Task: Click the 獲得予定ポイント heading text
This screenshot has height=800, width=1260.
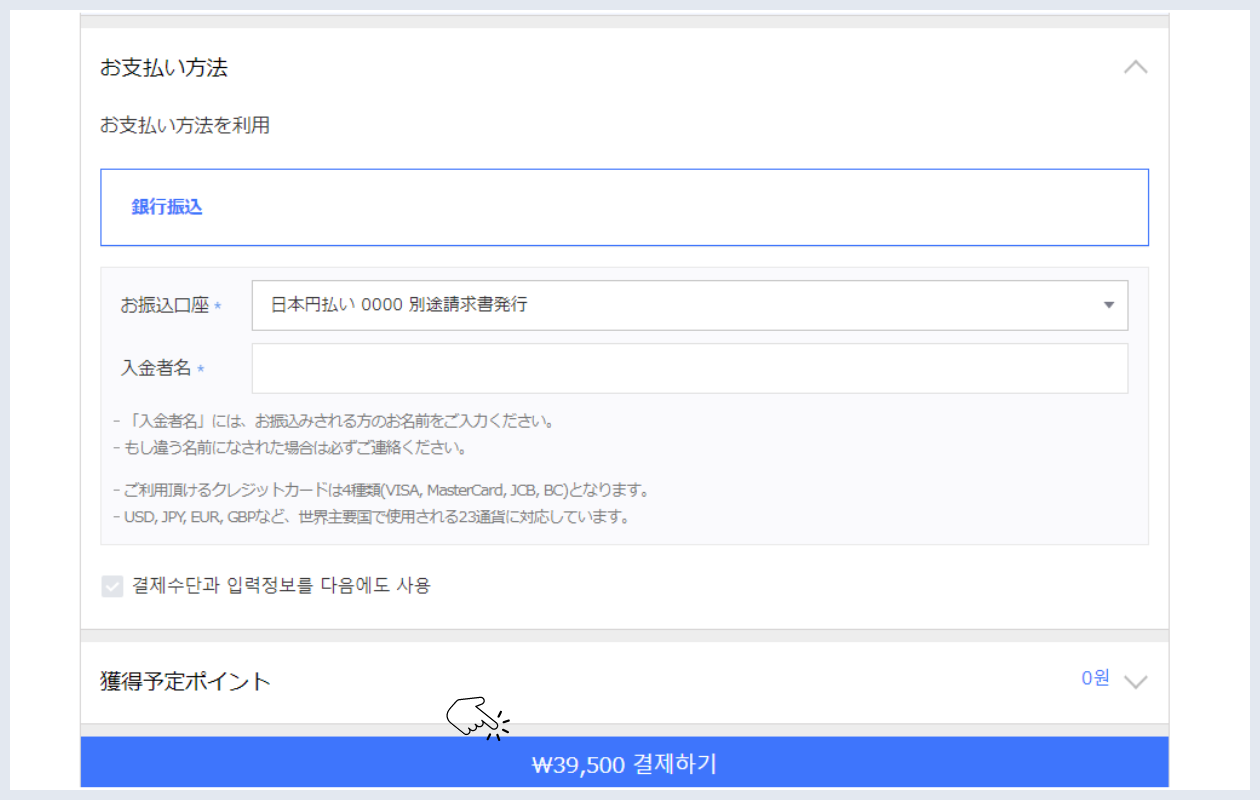Action: pyautogui.click(x=186, y=682)
